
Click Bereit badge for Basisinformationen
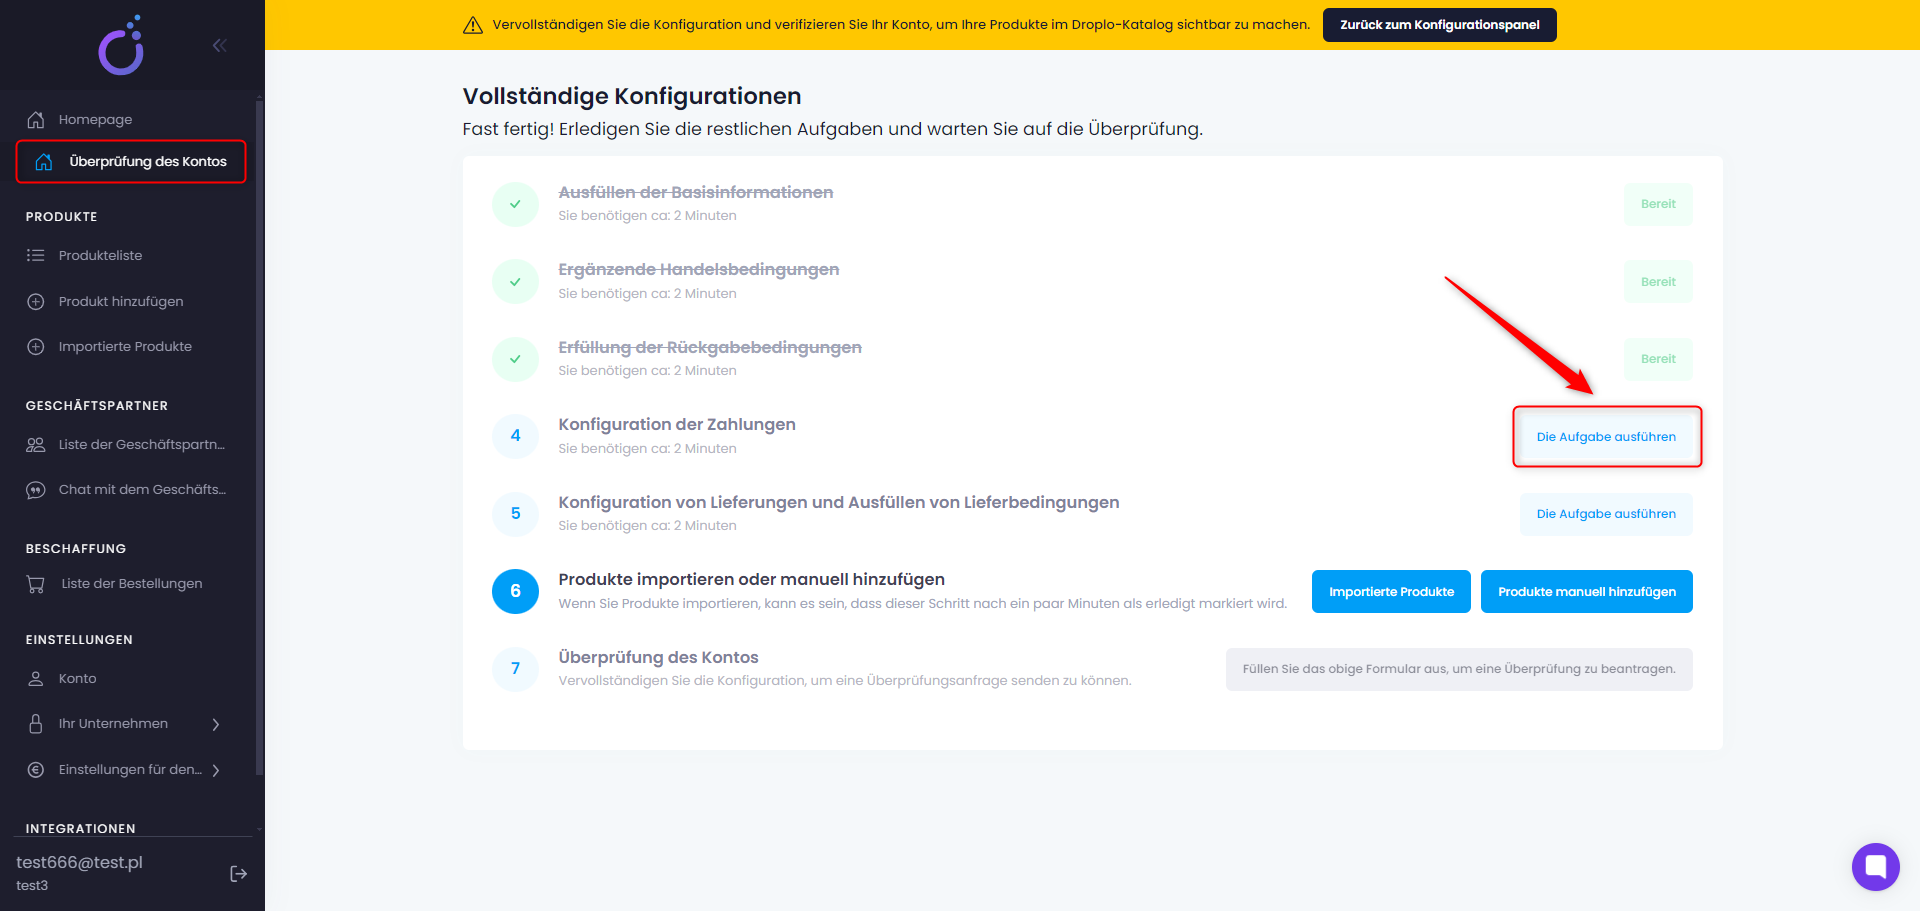tap(1658, 204)
